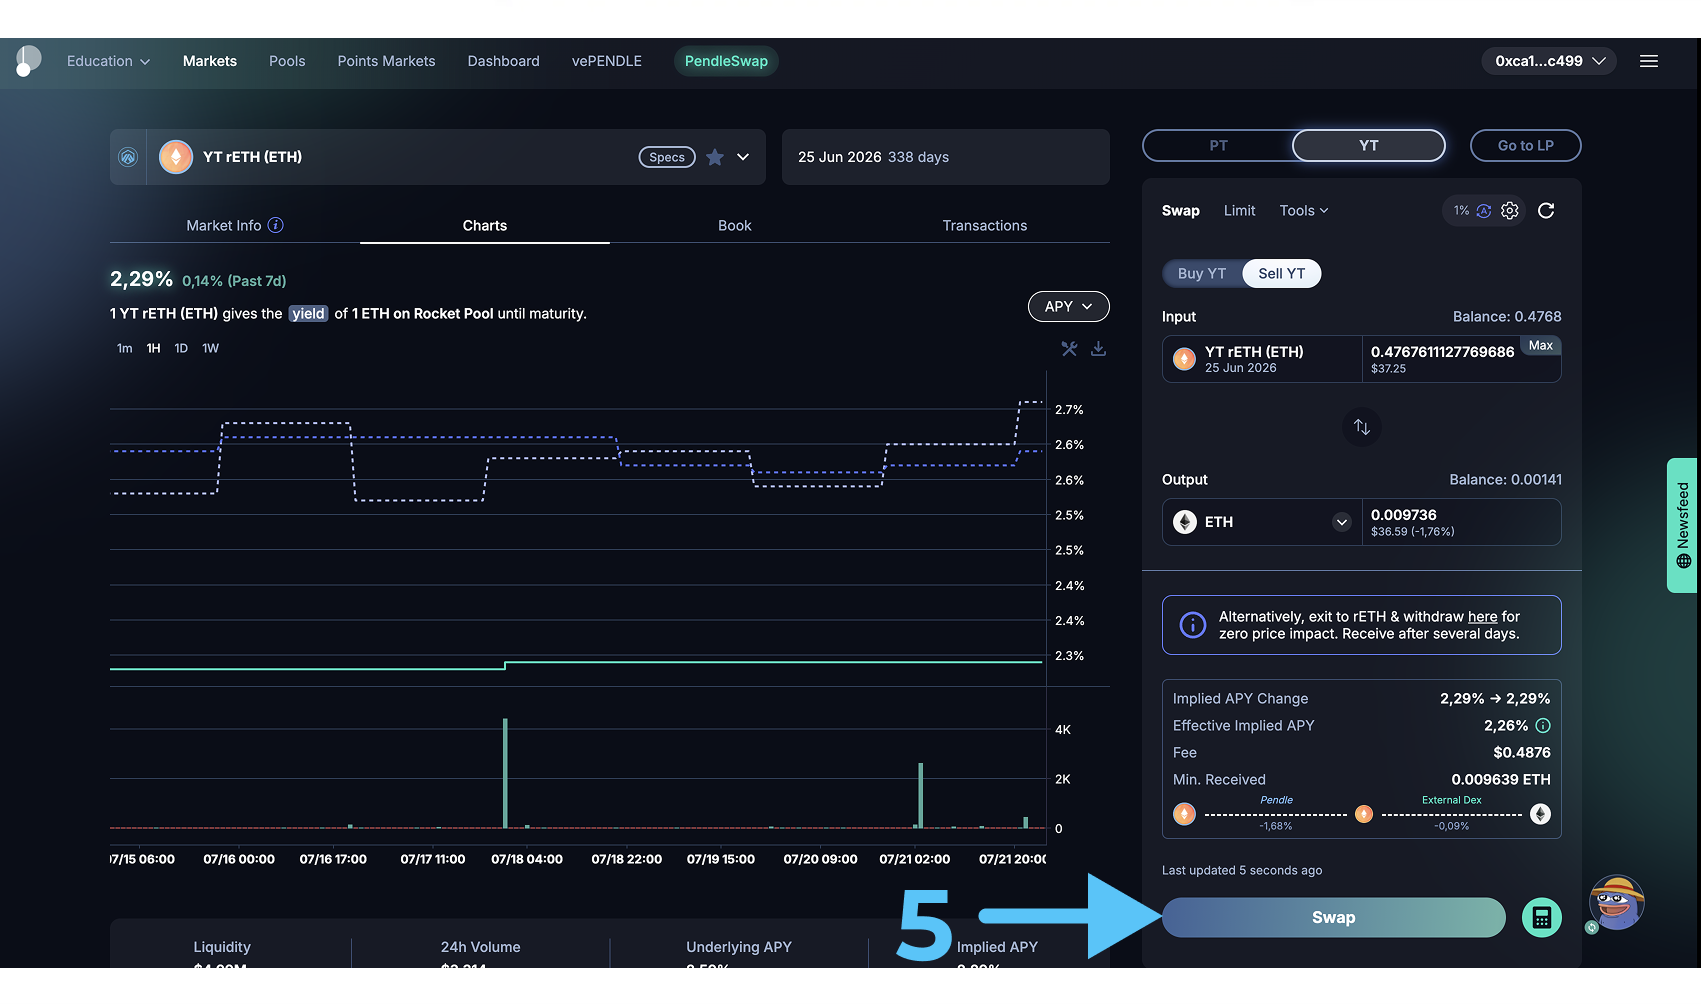Select the PT token toggle
The width and height of the screenshot is (1701, 1004).
1218,146
